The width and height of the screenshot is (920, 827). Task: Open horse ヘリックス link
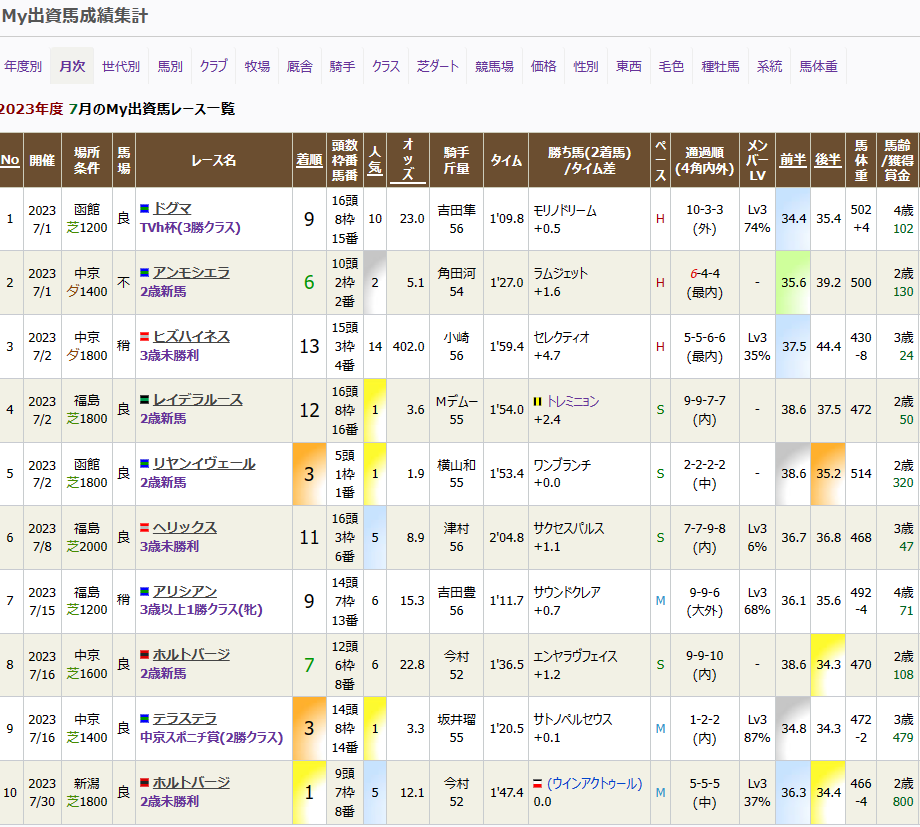click(x=185, y=528)
